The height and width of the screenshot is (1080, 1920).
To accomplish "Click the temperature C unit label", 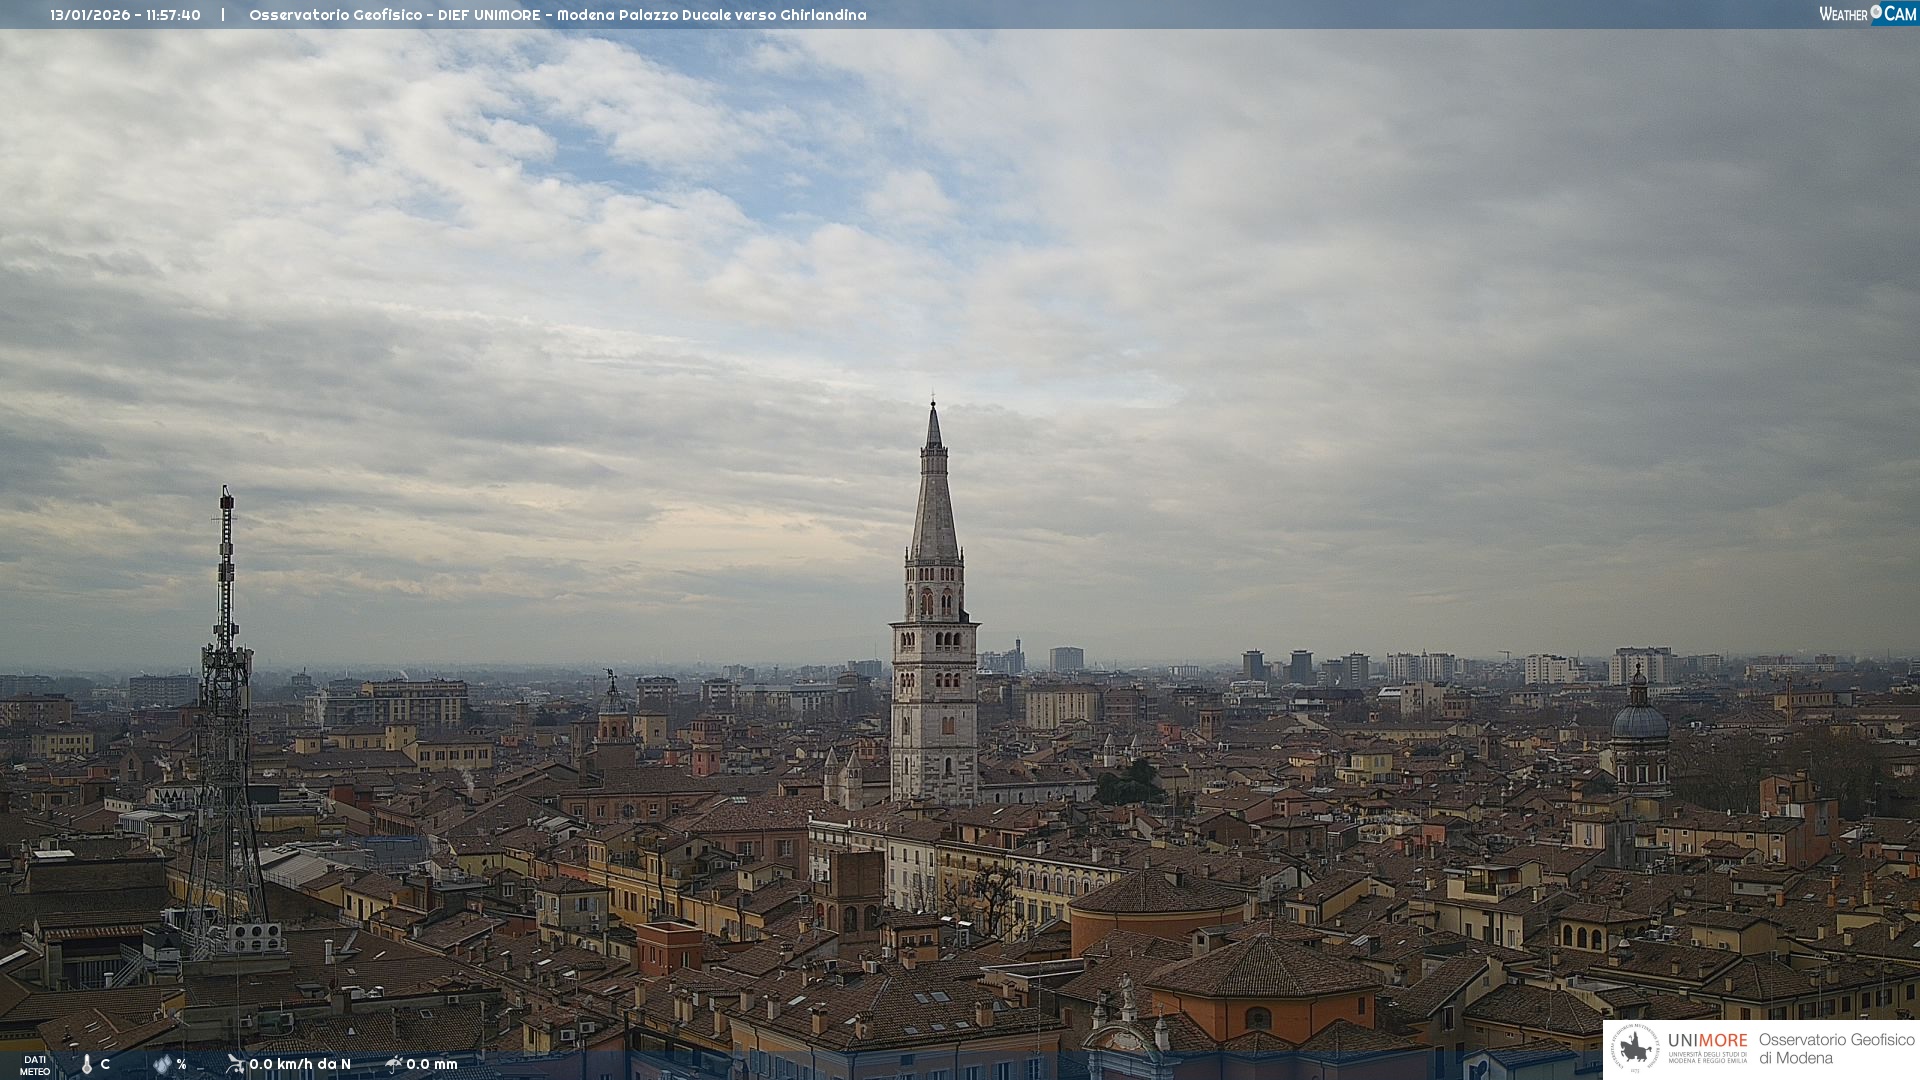I will pos(105,1064).
